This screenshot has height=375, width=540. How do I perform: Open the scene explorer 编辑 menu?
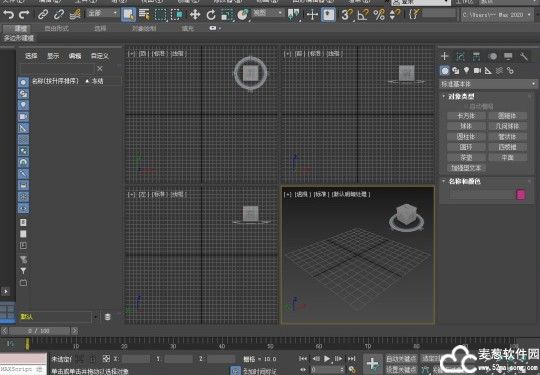[x=75, y=56]
